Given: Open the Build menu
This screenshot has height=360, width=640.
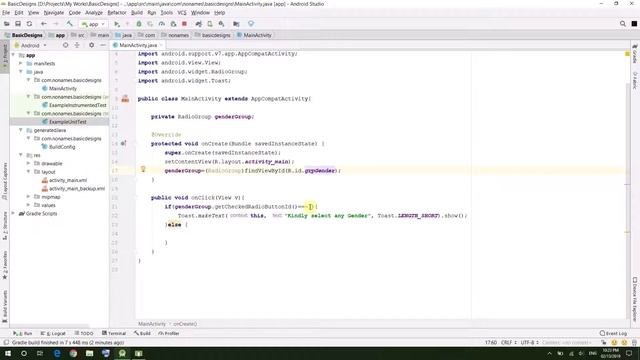Looking at the screenshot, I should click(137, 13).
